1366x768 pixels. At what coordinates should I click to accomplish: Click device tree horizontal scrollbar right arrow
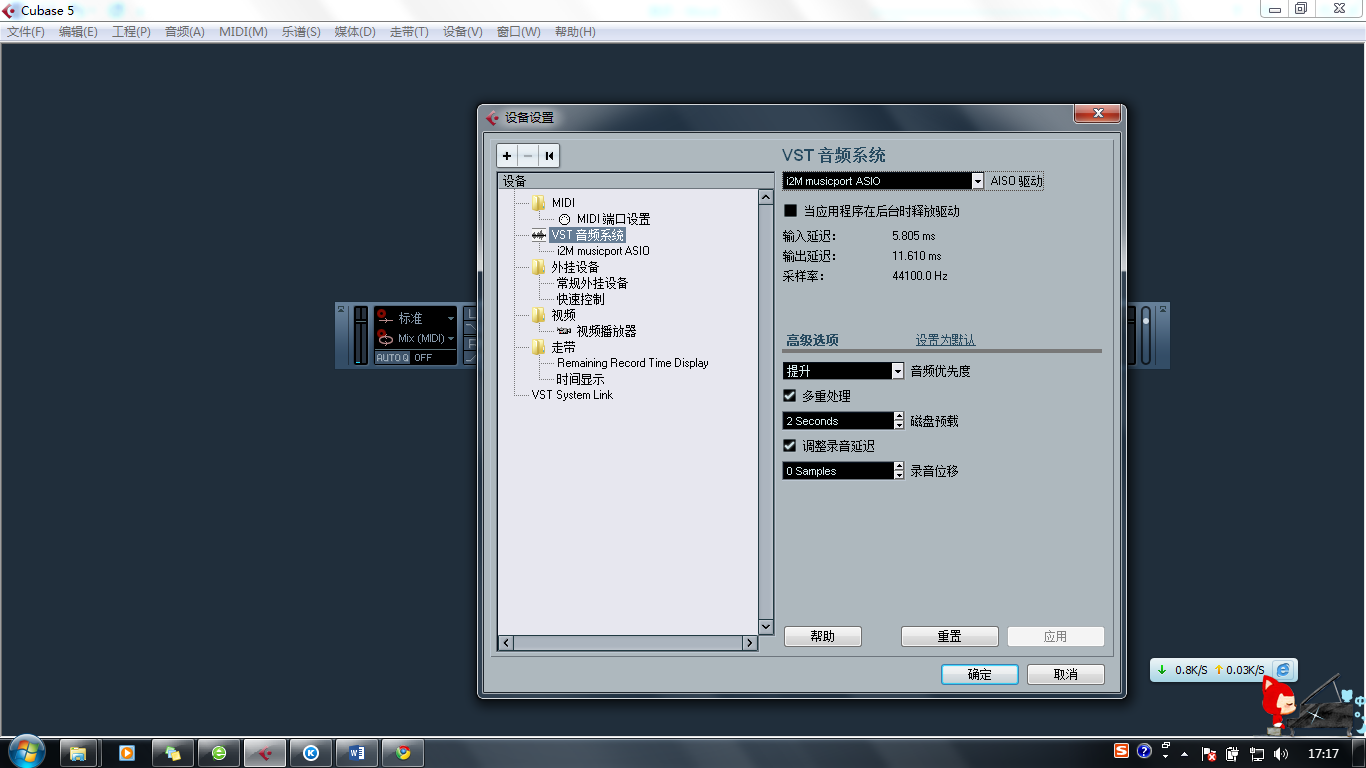point(750,643)
